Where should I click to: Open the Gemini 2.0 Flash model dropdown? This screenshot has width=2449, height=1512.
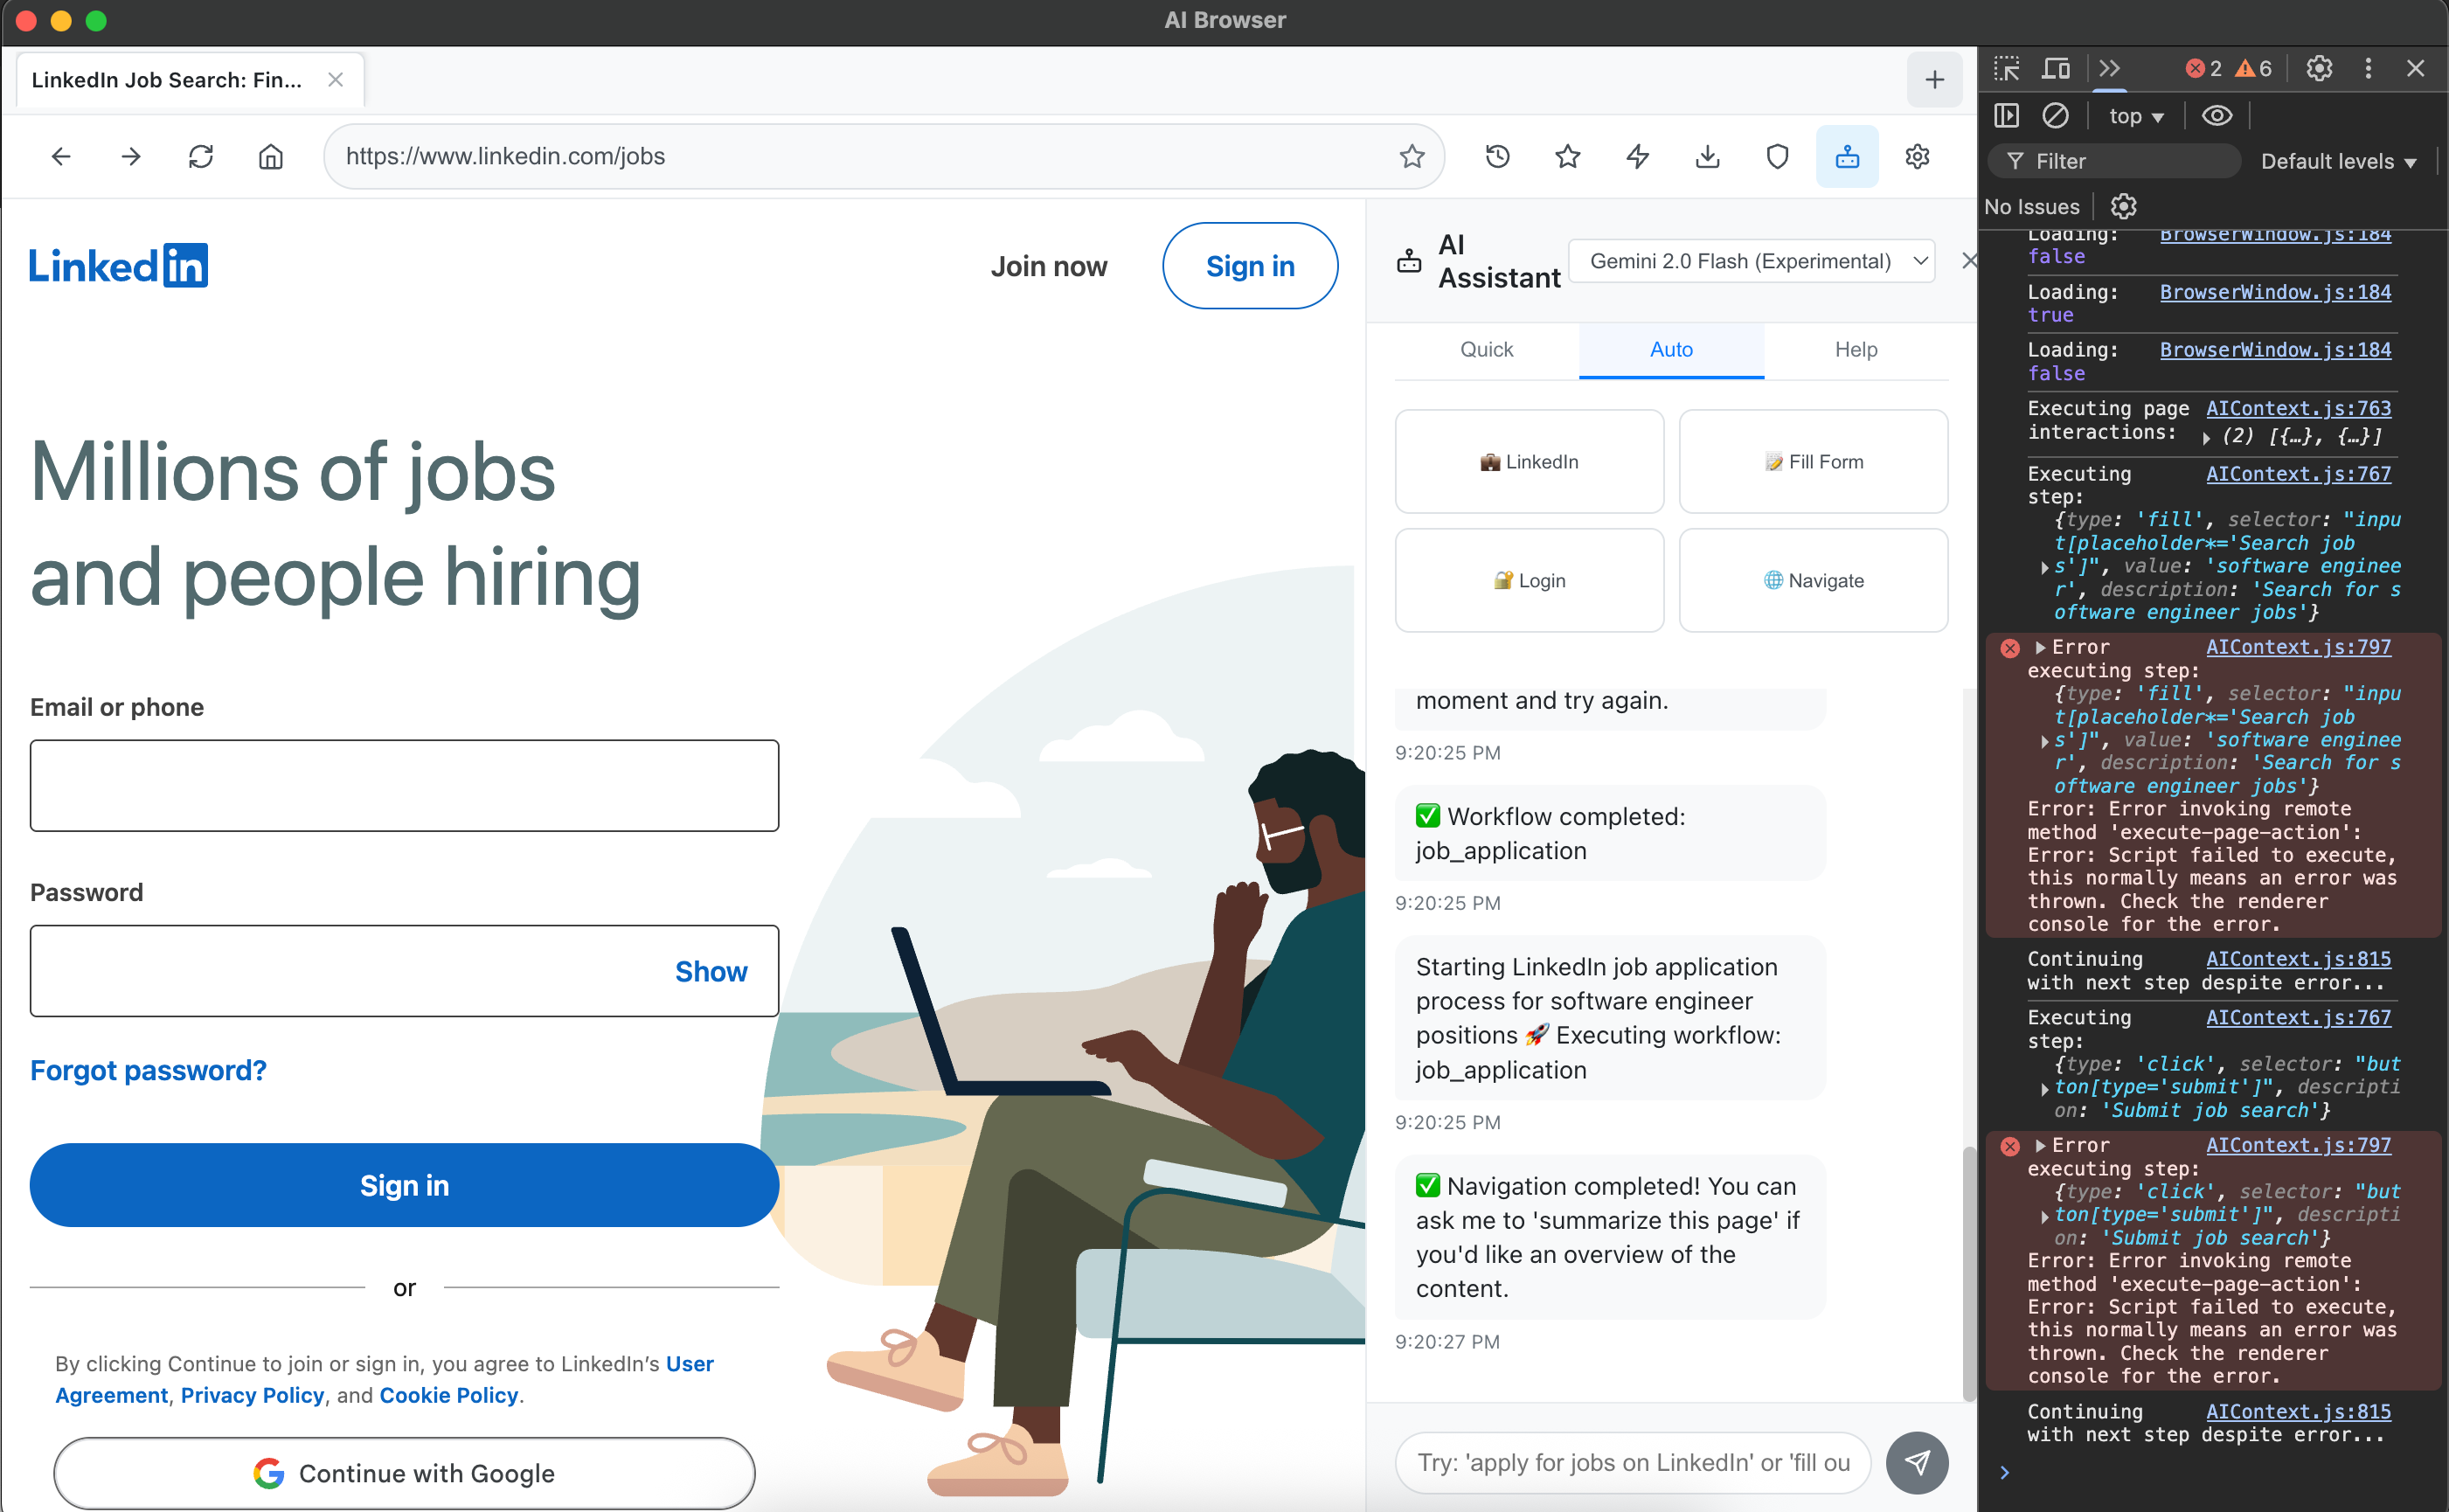1751,261
